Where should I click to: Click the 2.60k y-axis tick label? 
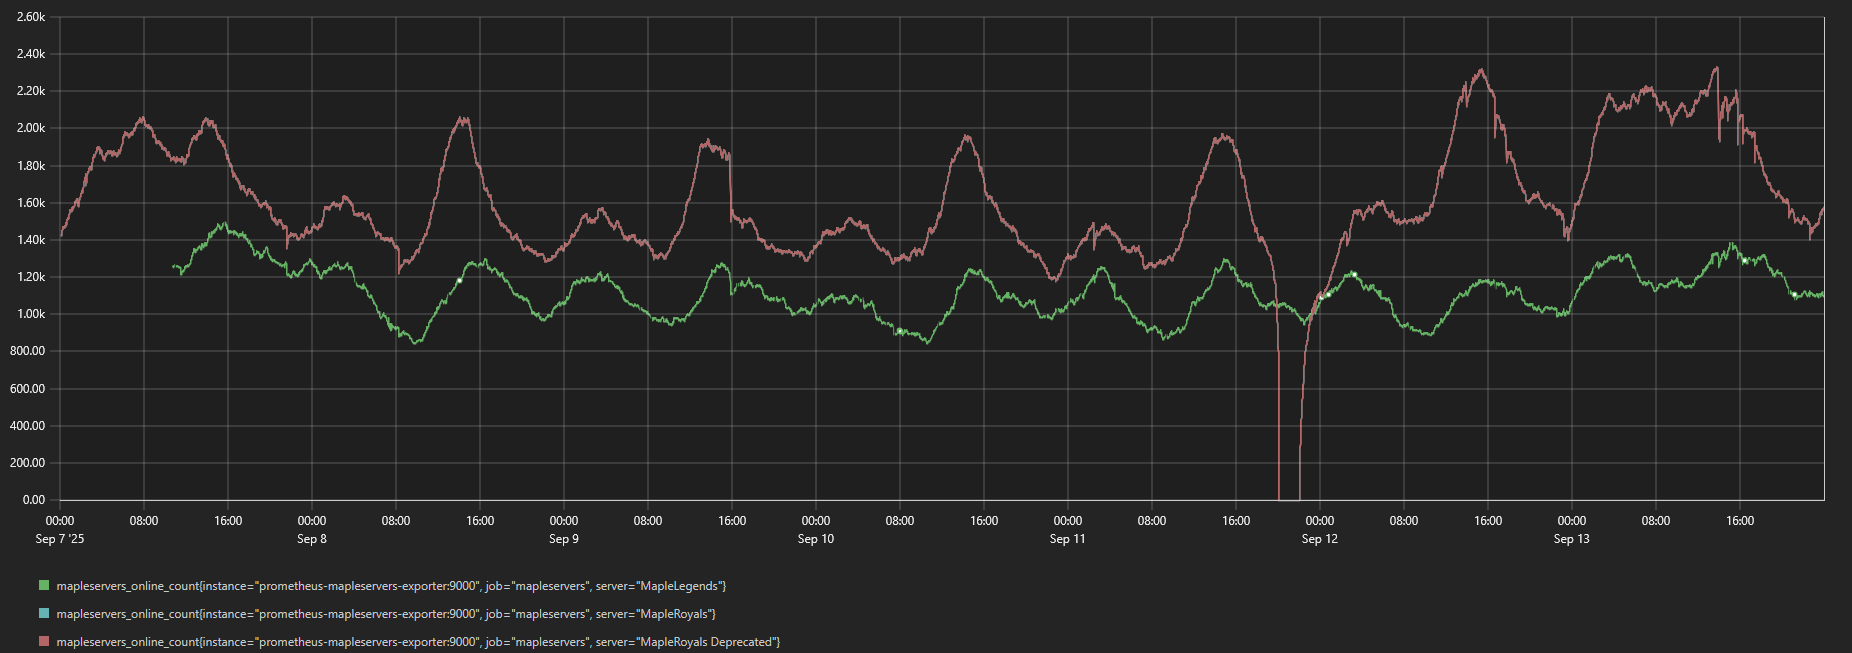point(31,17)
